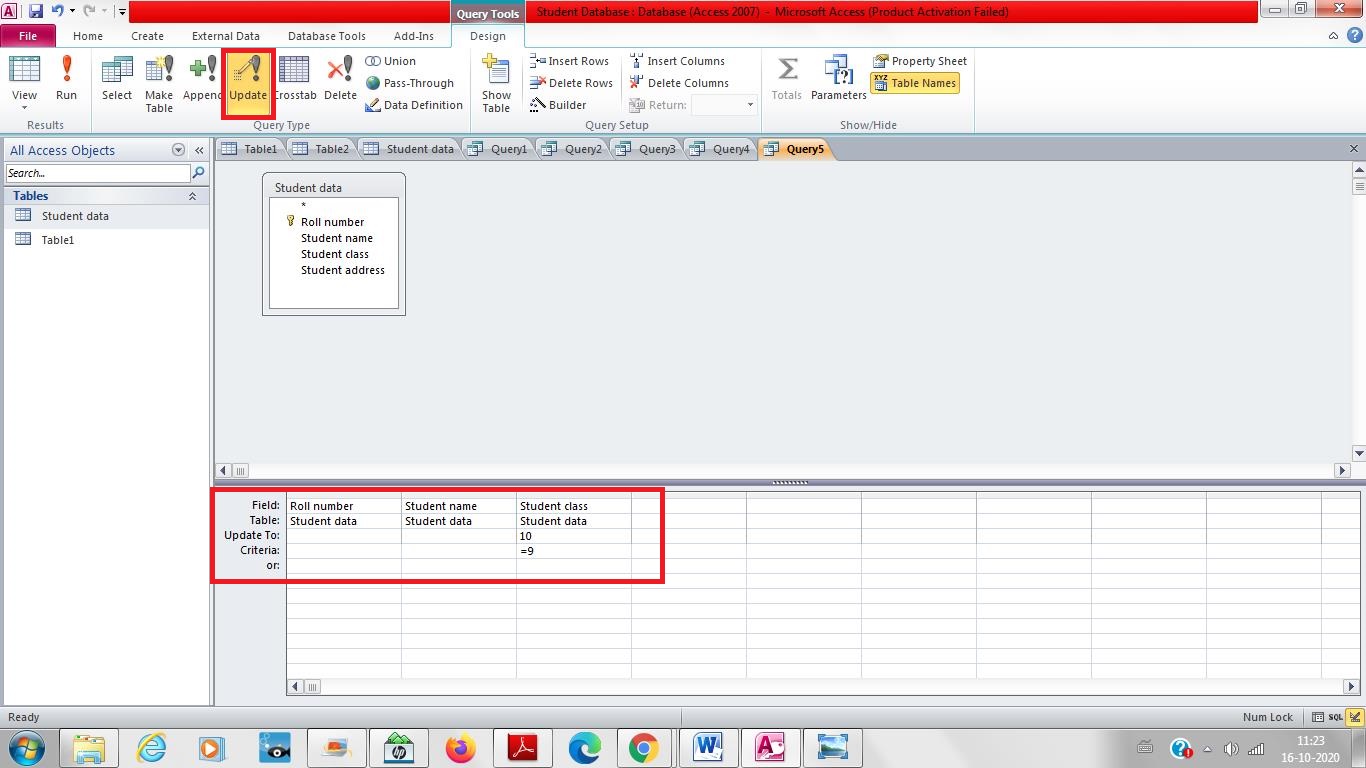Open All Access Objects category dropdown
Viewport: 1366px width, 768px height.
tap(178, 150)
